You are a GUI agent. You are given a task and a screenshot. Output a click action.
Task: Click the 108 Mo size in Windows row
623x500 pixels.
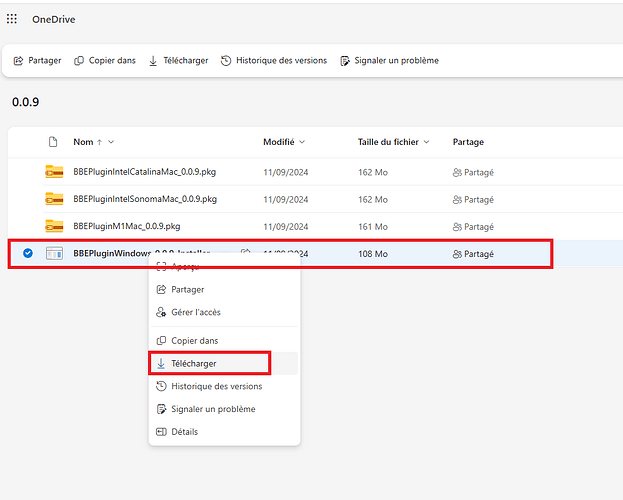click(373, 254)
